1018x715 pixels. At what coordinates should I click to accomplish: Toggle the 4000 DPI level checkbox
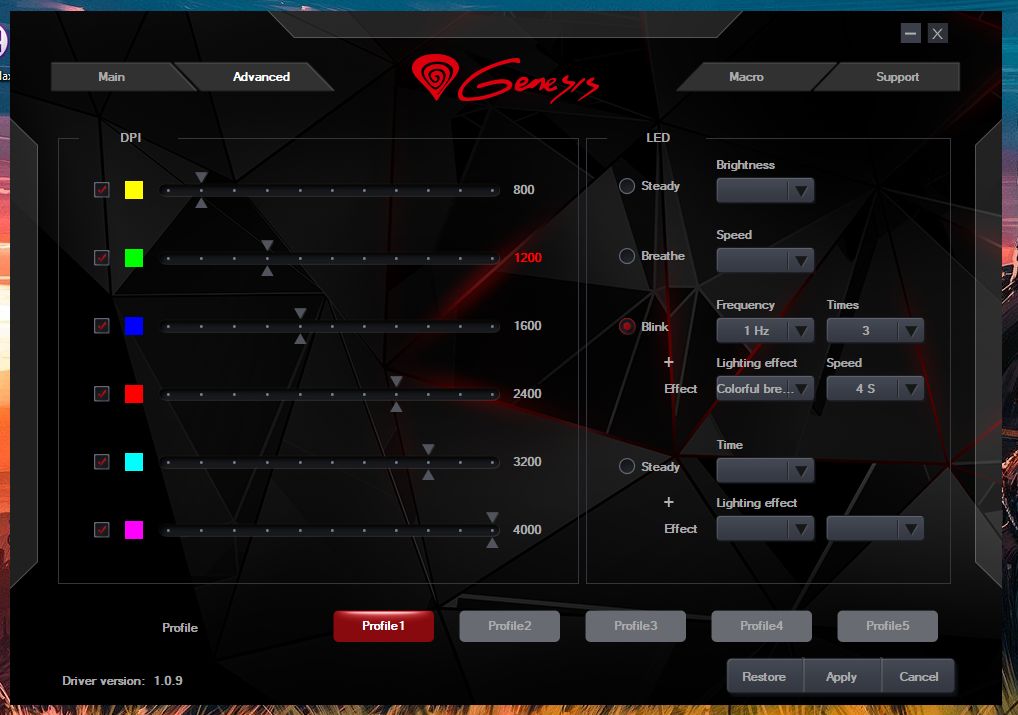coord(101,530)
